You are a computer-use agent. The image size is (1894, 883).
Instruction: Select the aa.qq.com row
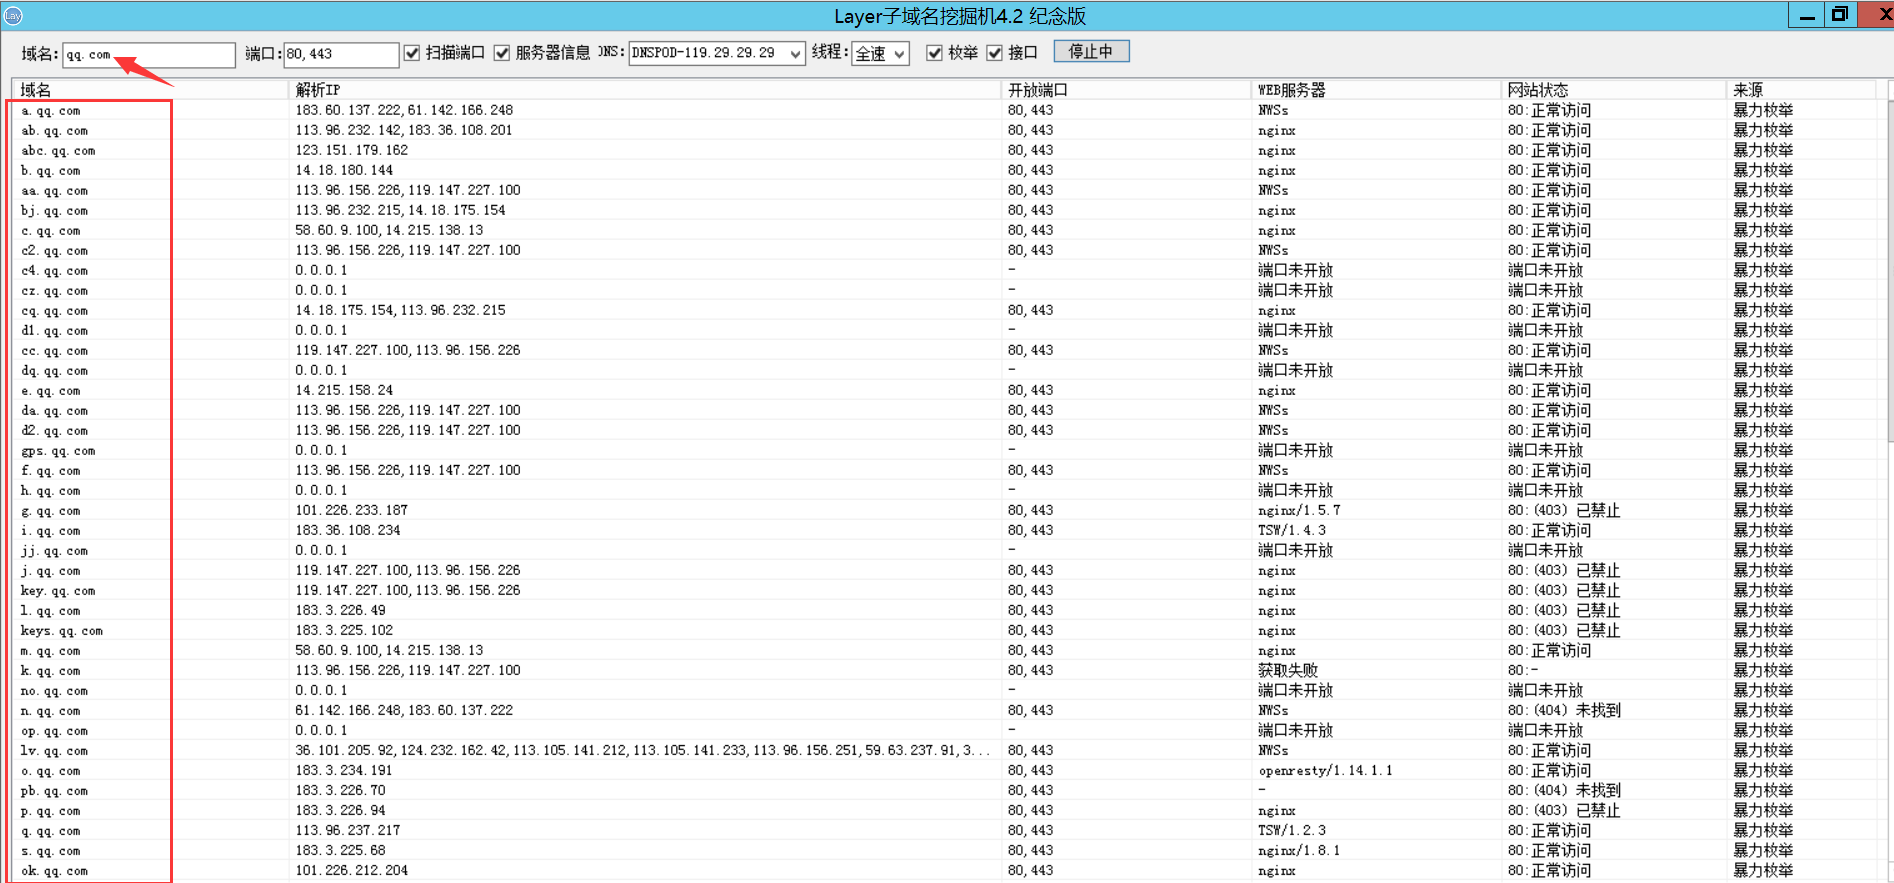coord(945,190)
